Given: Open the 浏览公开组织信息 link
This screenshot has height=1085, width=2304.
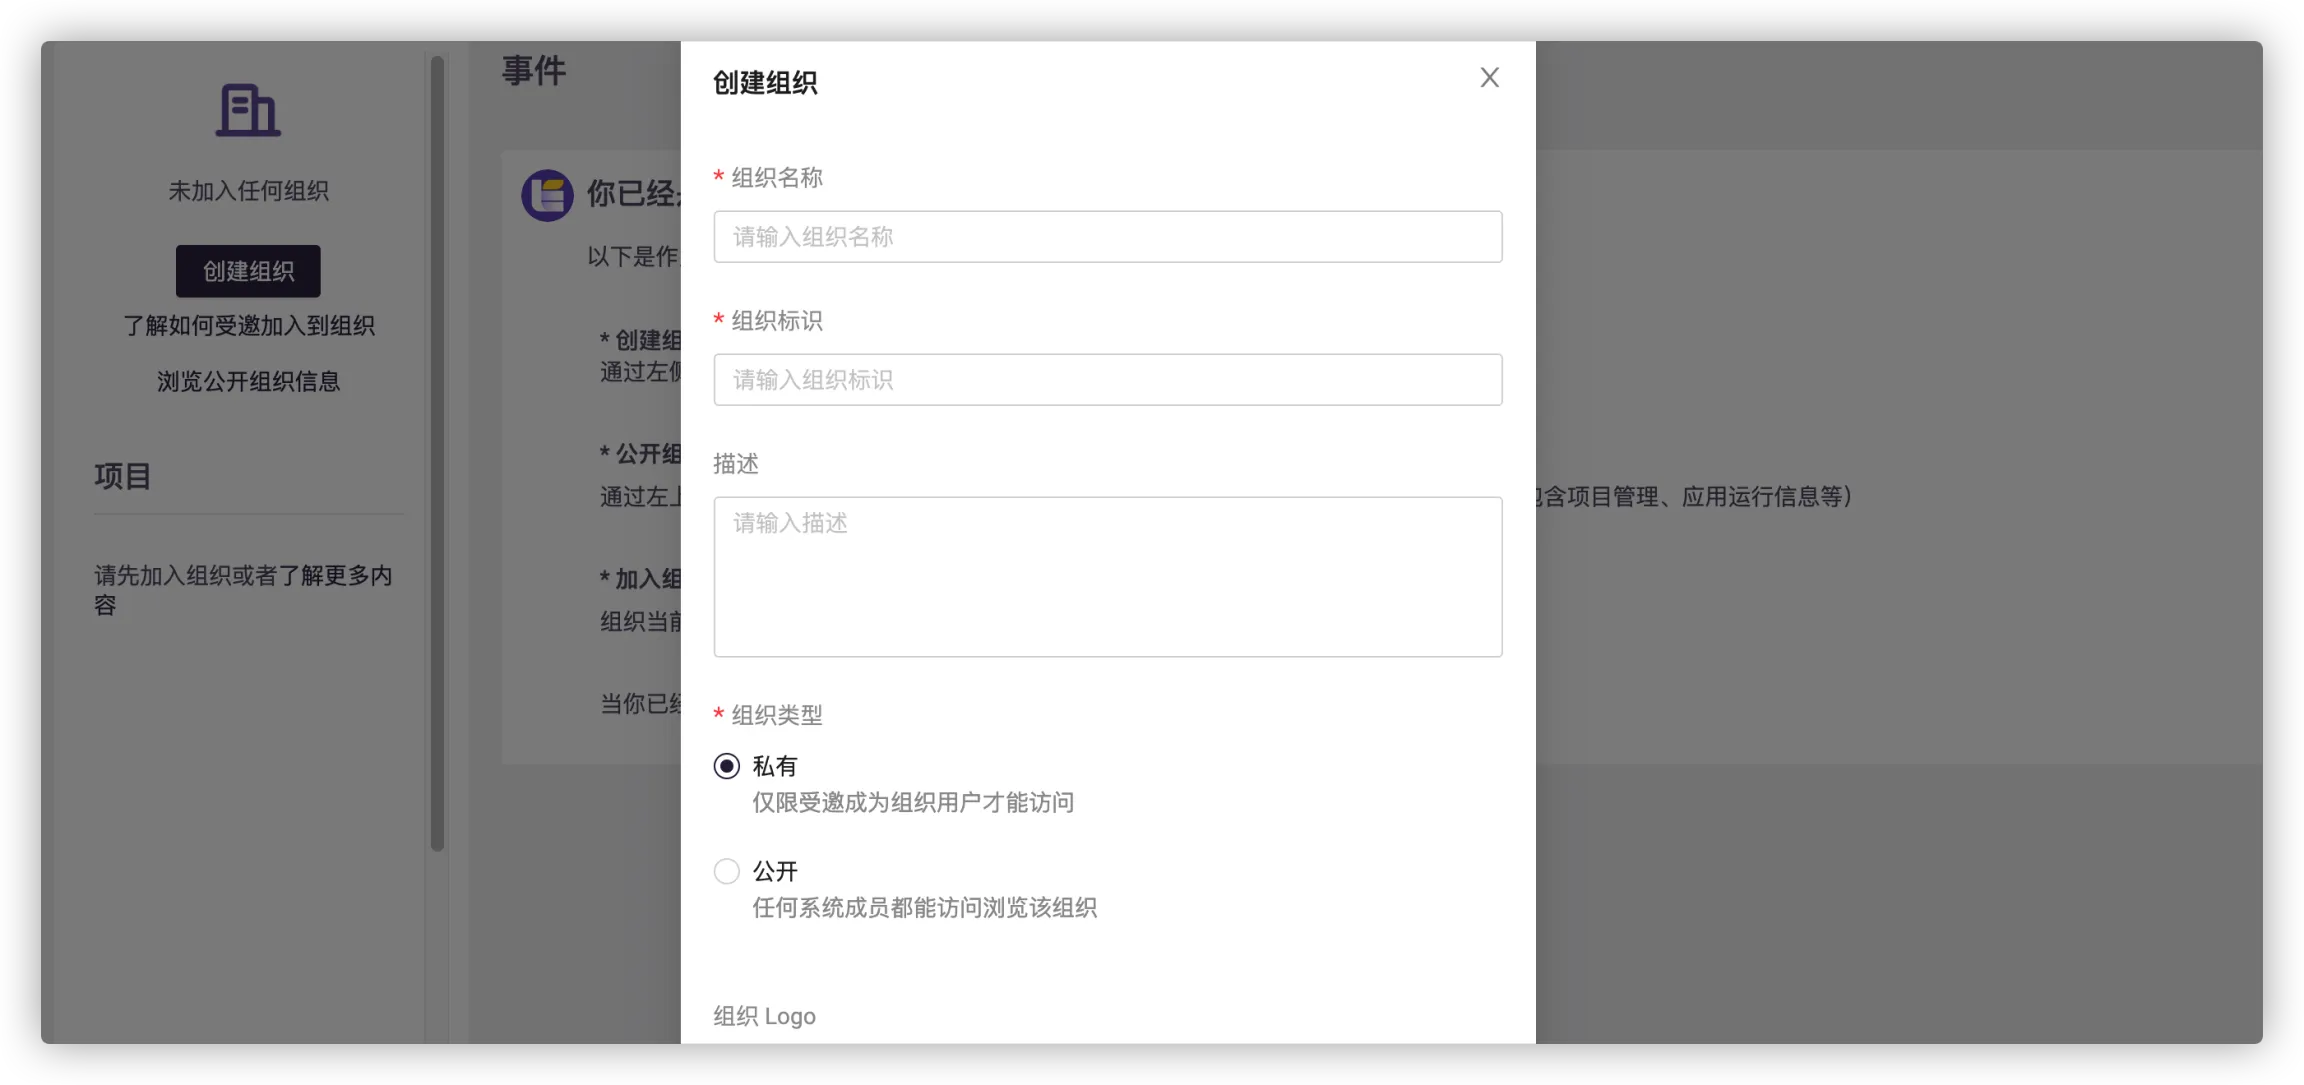Looking at the screenshot, I should coord(248,381).
